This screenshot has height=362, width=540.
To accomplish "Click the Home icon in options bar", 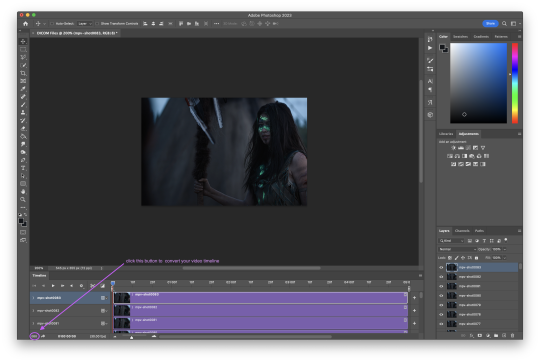I will coord(25,23).
